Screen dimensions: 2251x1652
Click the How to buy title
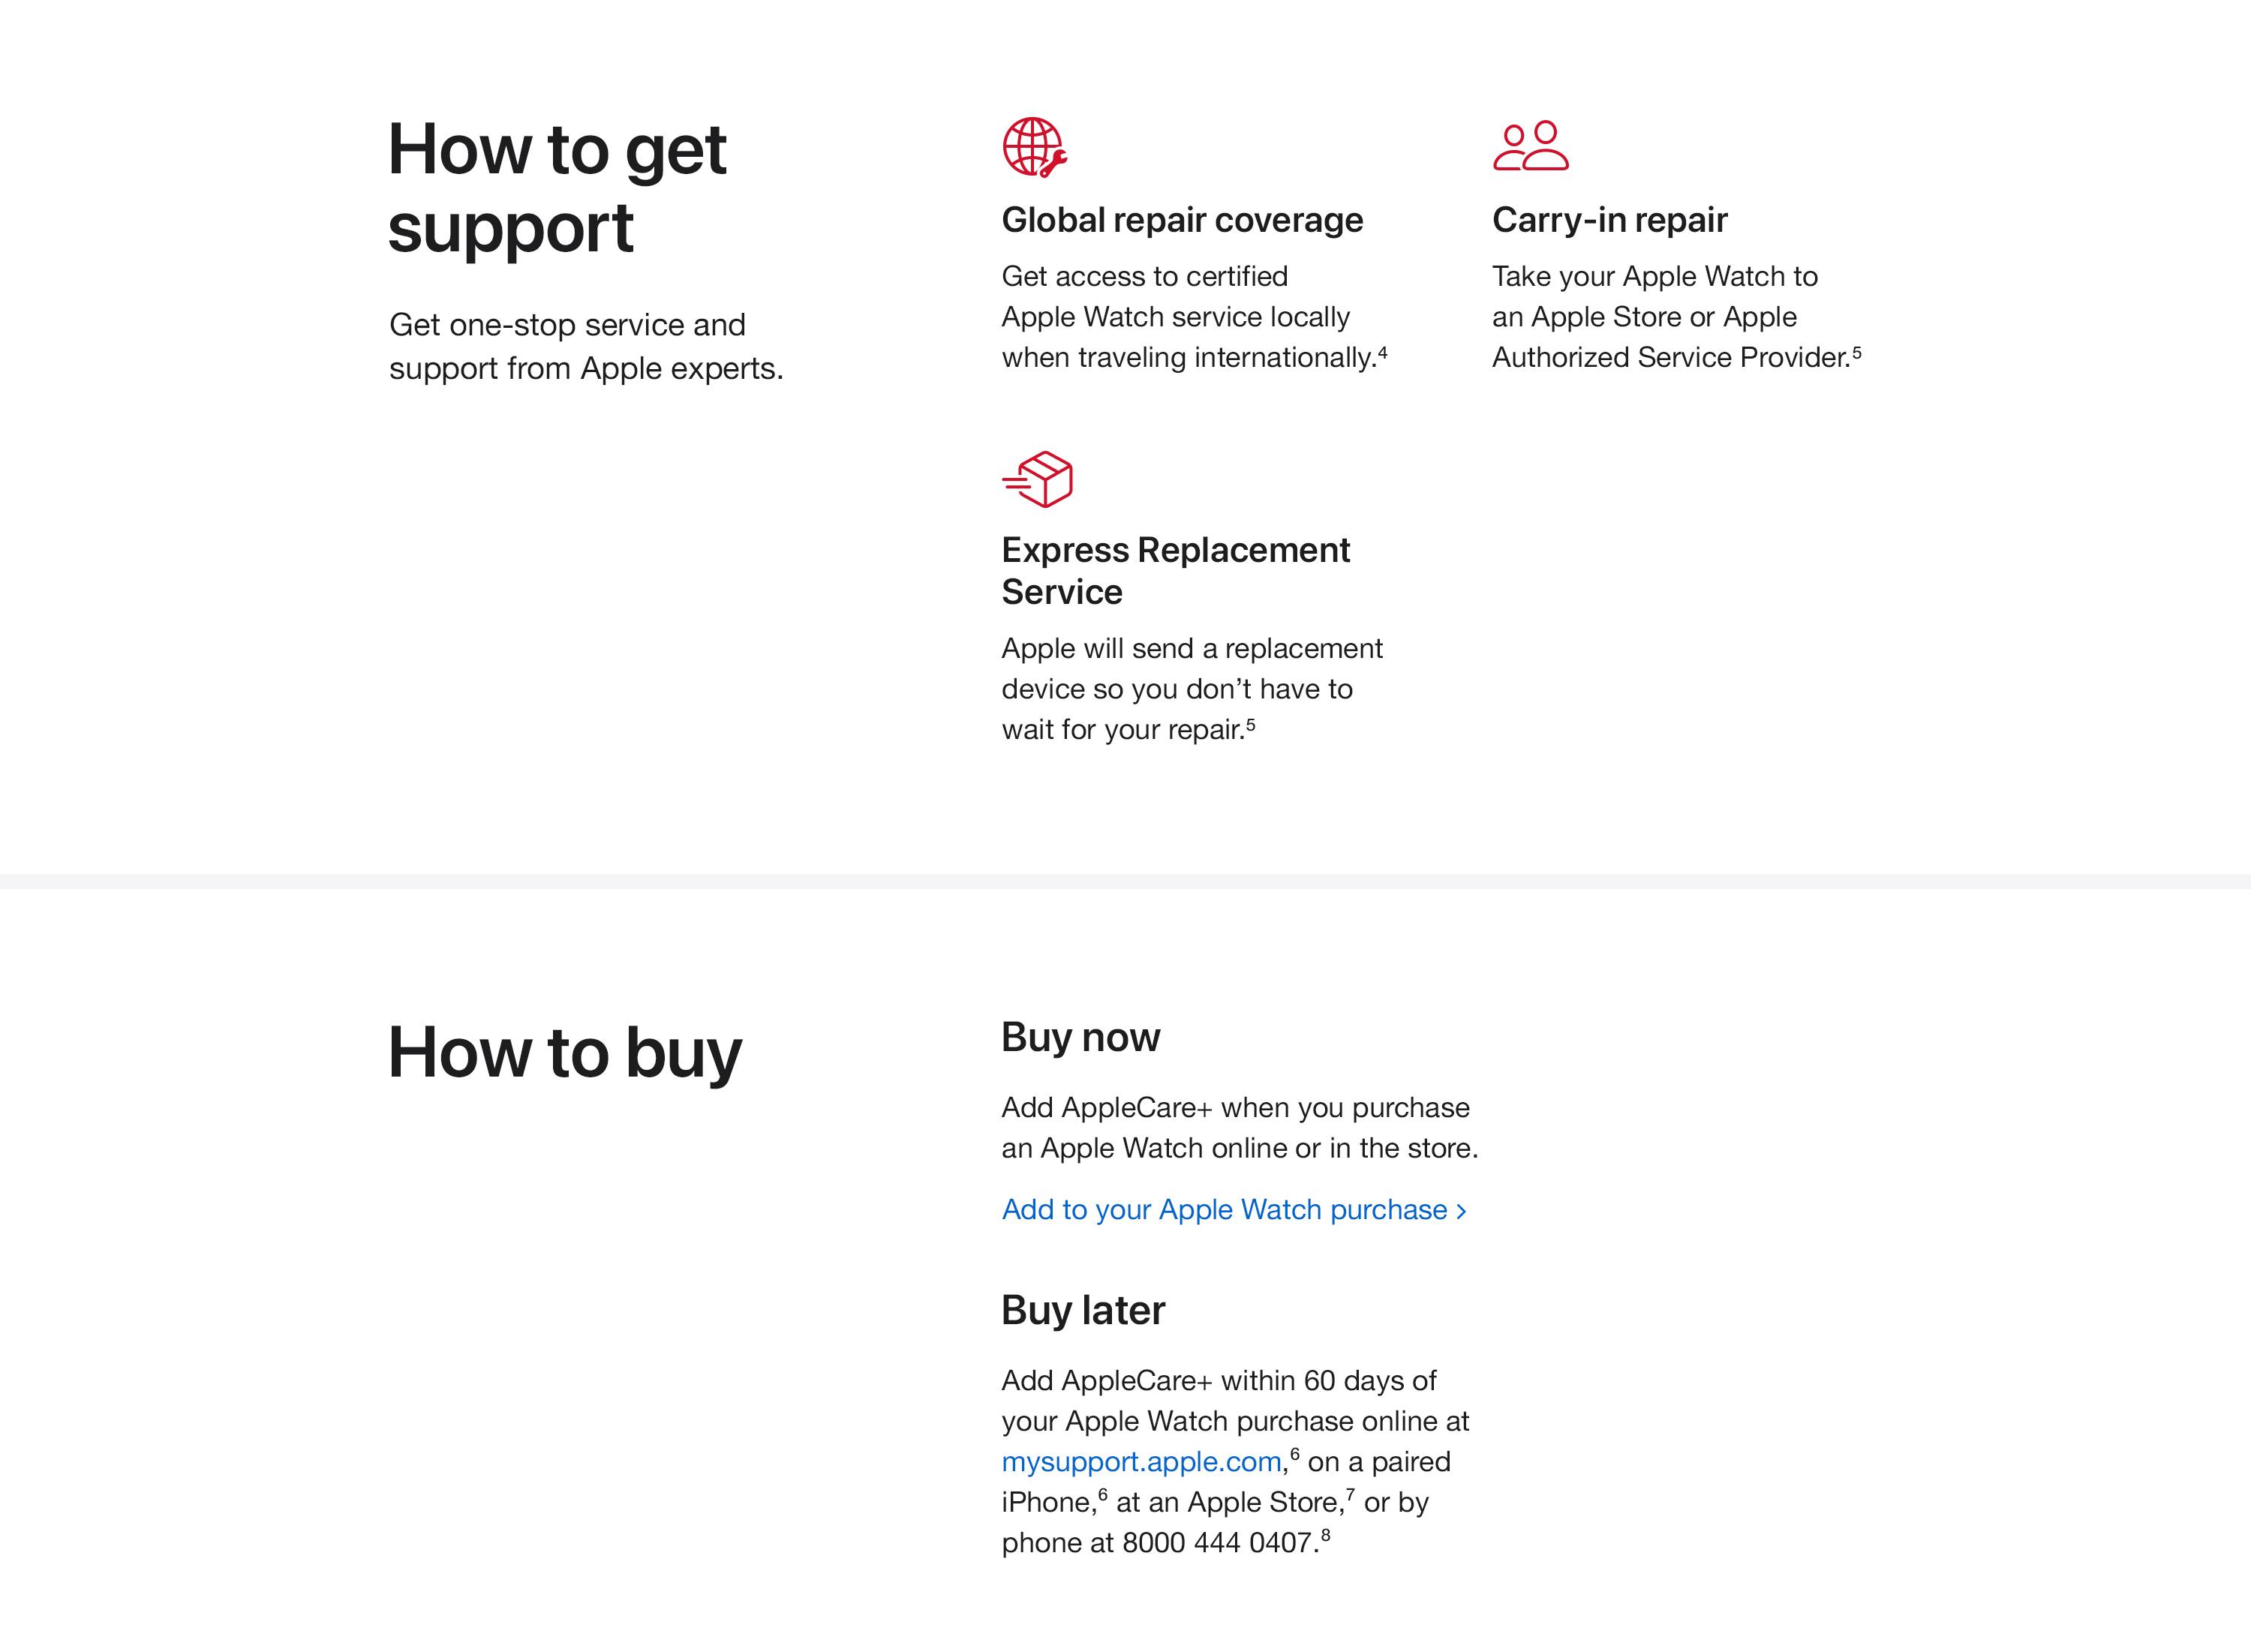pos(565,1052)
